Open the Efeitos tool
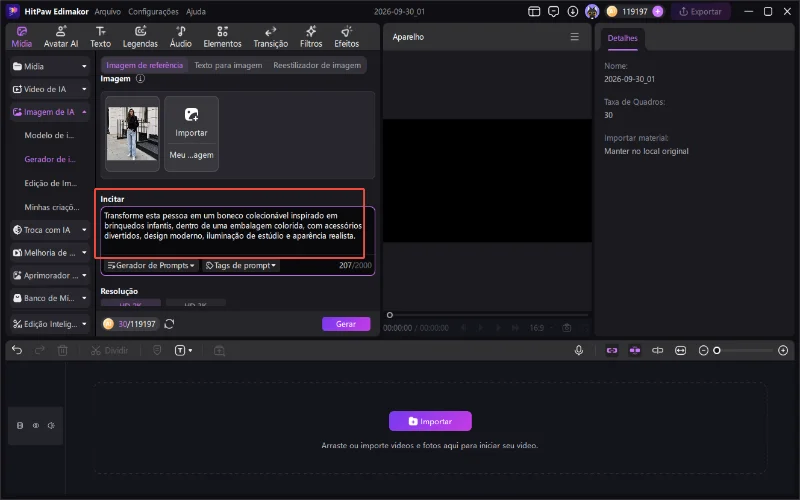 tap(346, 37)
